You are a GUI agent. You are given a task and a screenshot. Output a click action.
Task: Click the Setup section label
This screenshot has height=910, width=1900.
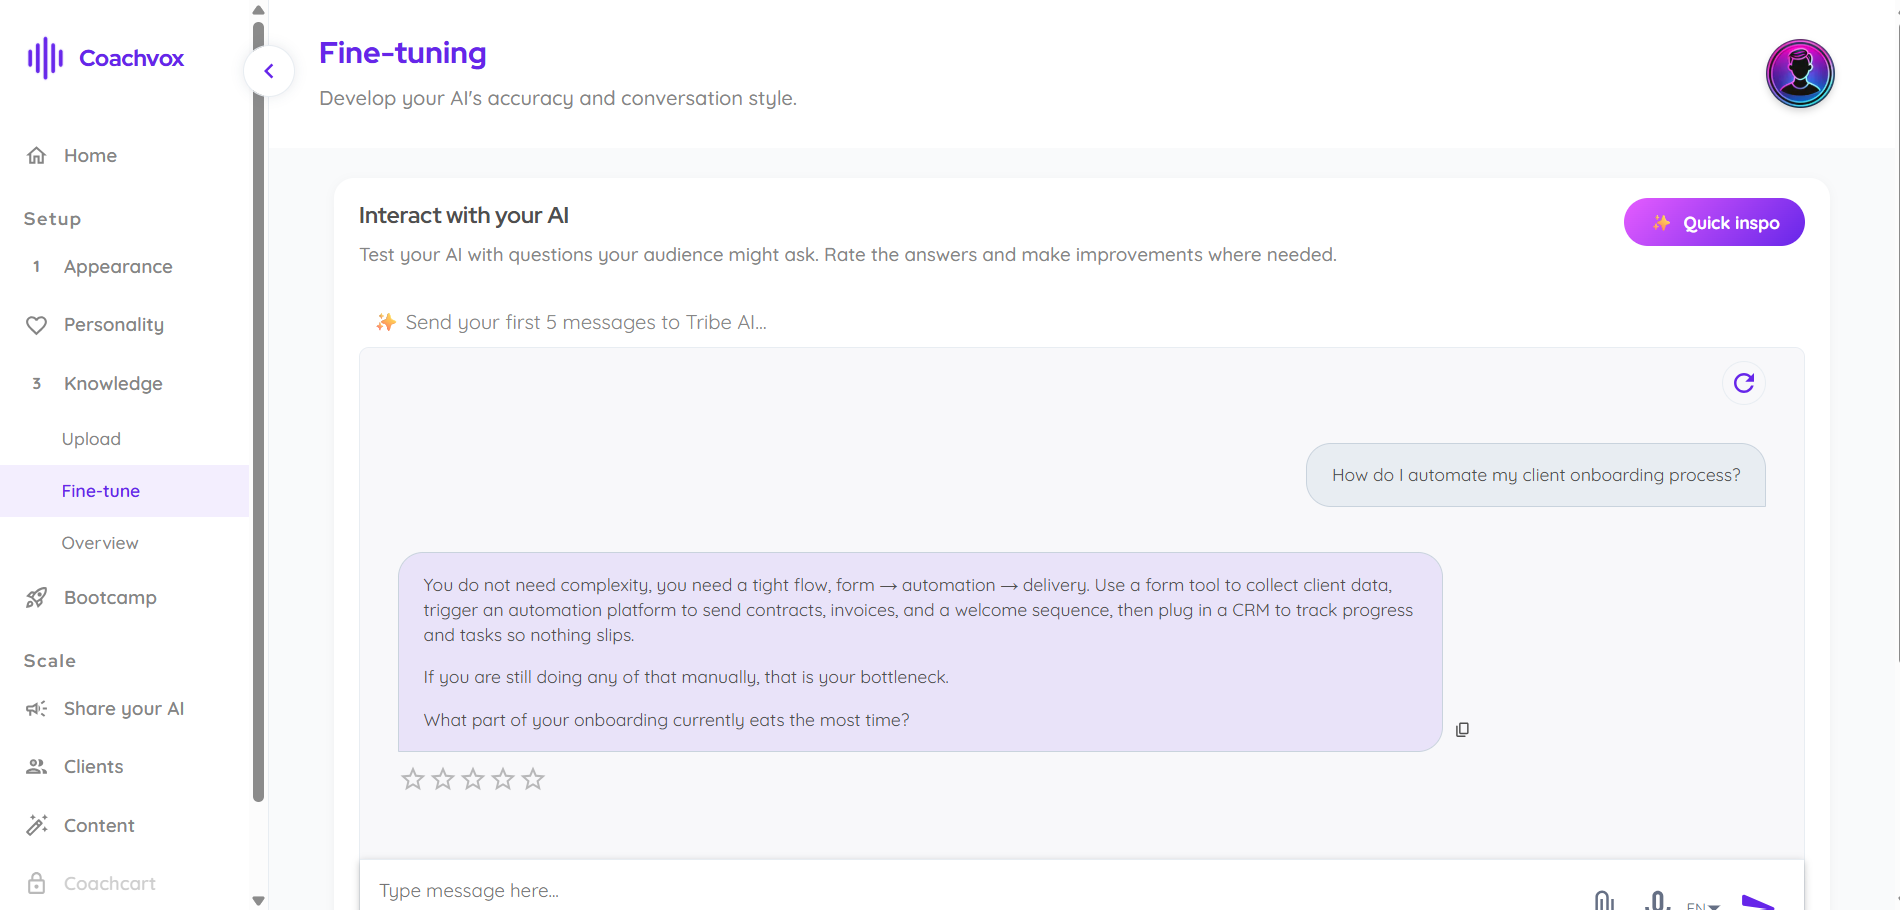point(52,219)
